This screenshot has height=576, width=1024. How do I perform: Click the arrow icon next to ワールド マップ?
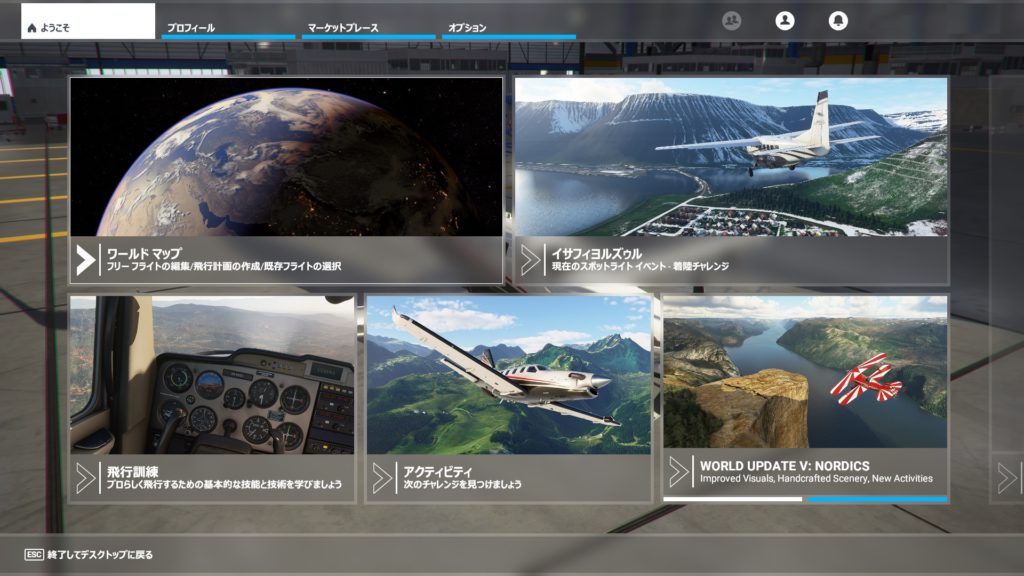coord(86,260)
